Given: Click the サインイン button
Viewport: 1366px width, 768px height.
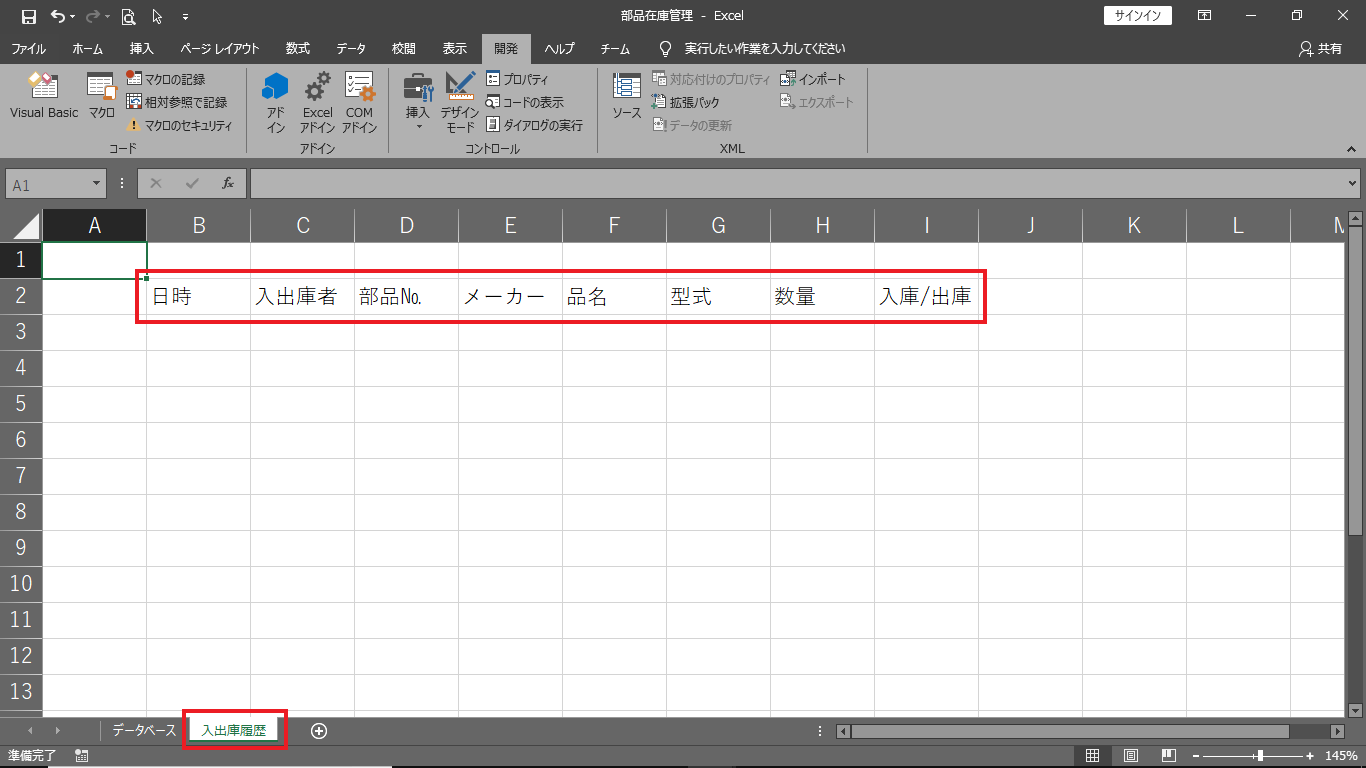Looking at the screenshot, I should 1138,16.
